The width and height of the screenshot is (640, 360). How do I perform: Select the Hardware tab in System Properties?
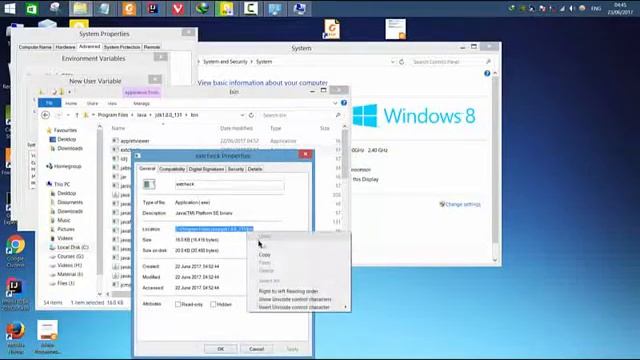[65, 47]
